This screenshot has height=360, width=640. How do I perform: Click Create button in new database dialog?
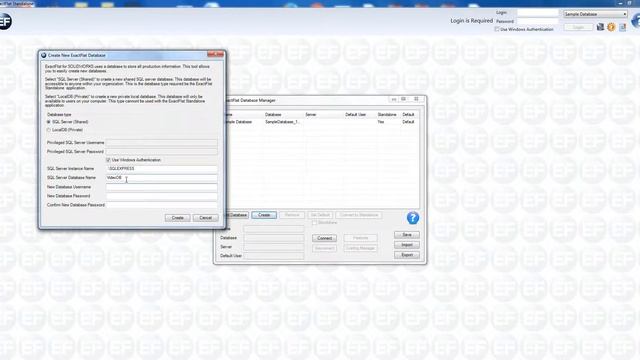click(x=178, y=218)
